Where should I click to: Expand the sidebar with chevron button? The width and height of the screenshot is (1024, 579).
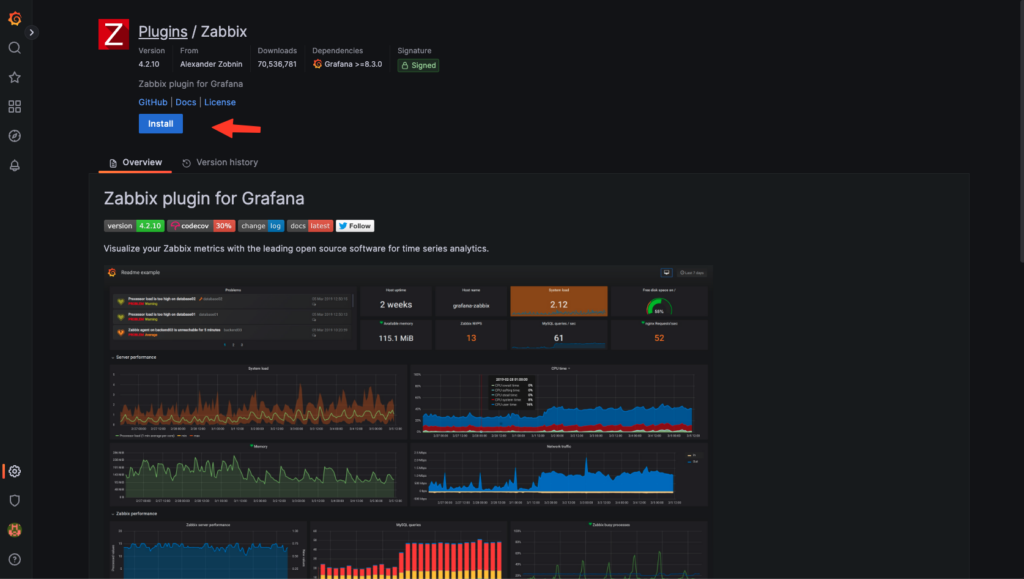coord(31,32)
